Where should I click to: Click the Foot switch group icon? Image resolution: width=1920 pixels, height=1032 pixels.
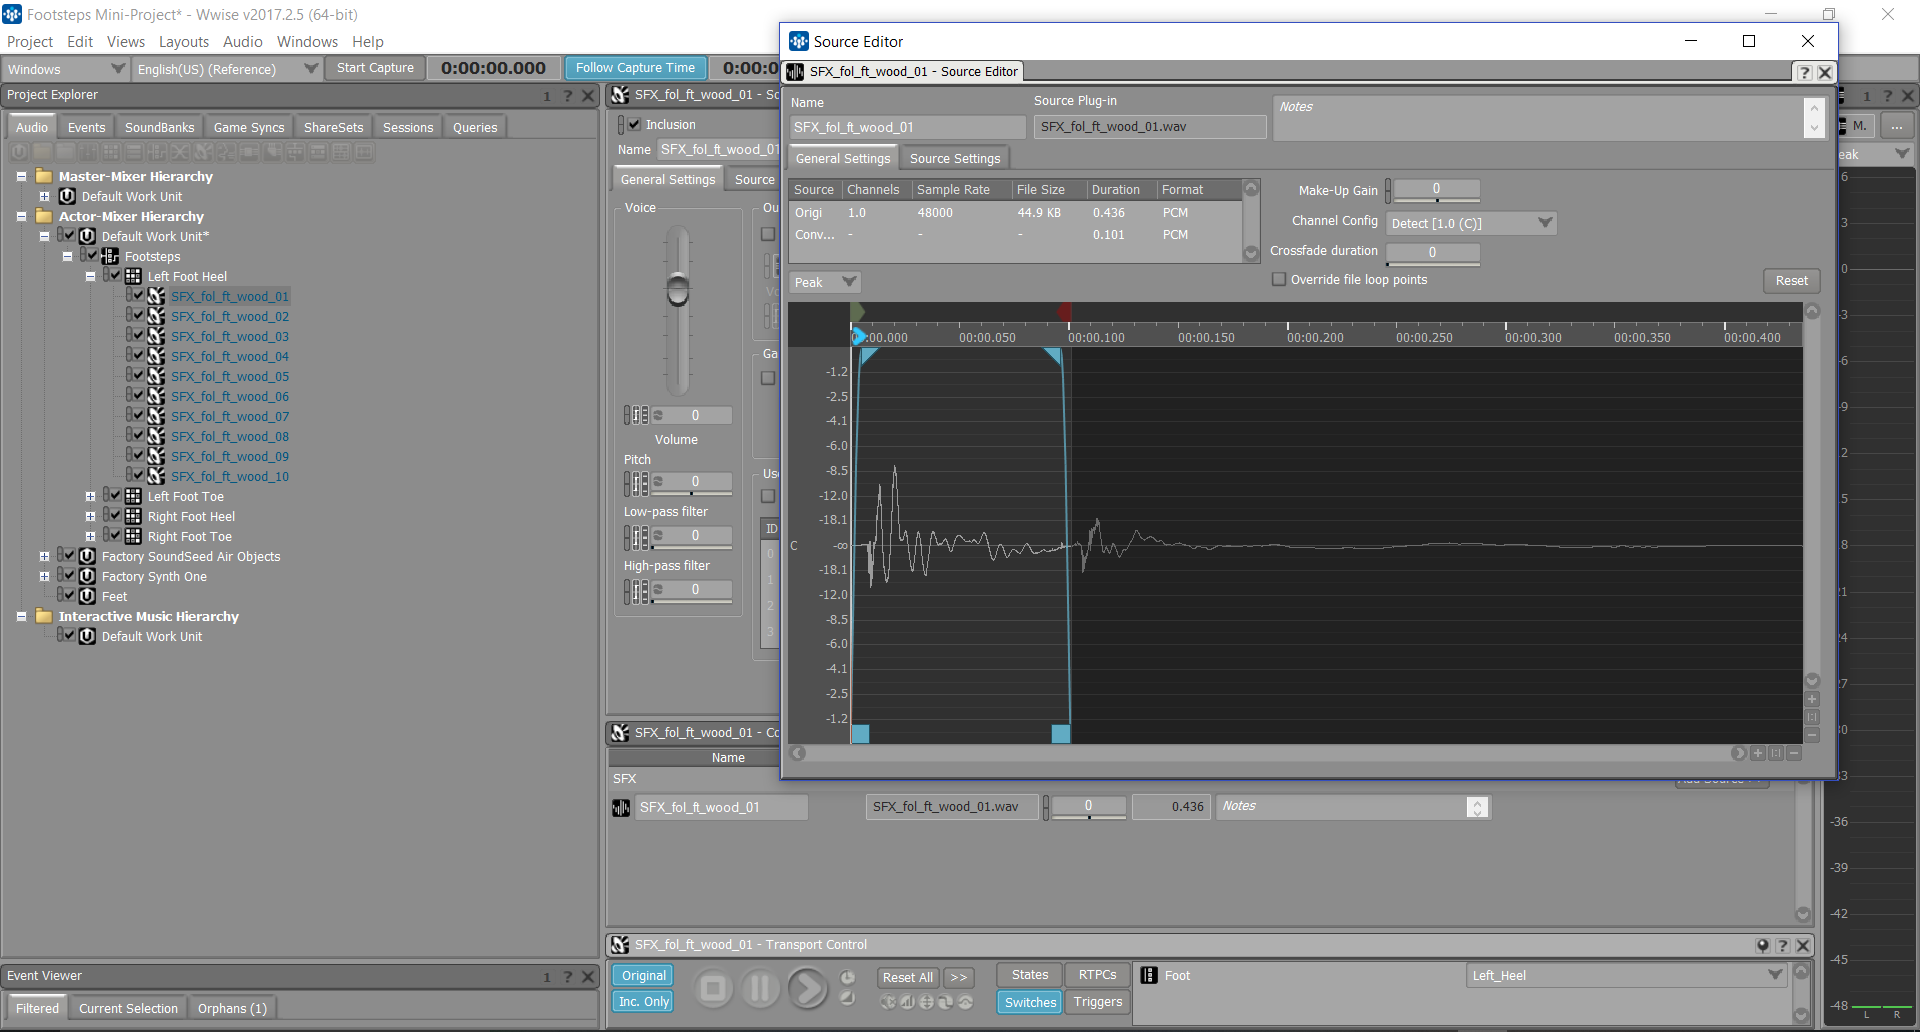point(1149,975)
